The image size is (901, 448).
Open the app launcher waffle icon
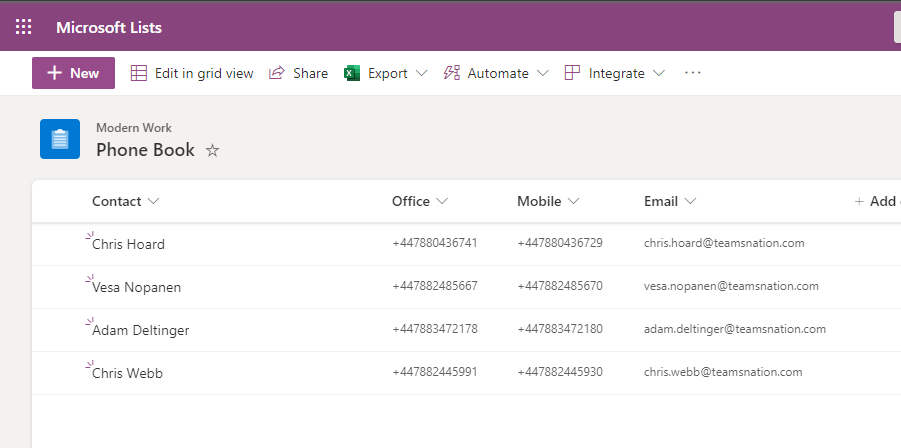[x=23, y=27]
